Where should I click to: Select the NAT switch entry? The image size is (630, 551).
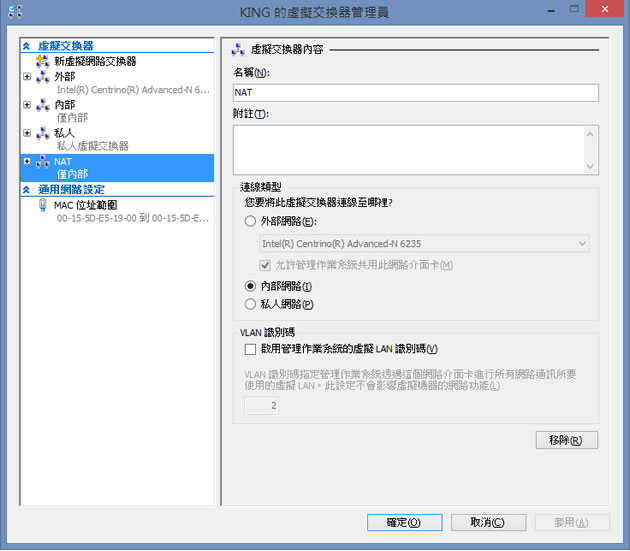pyautogui.click(x=117, y=168)
